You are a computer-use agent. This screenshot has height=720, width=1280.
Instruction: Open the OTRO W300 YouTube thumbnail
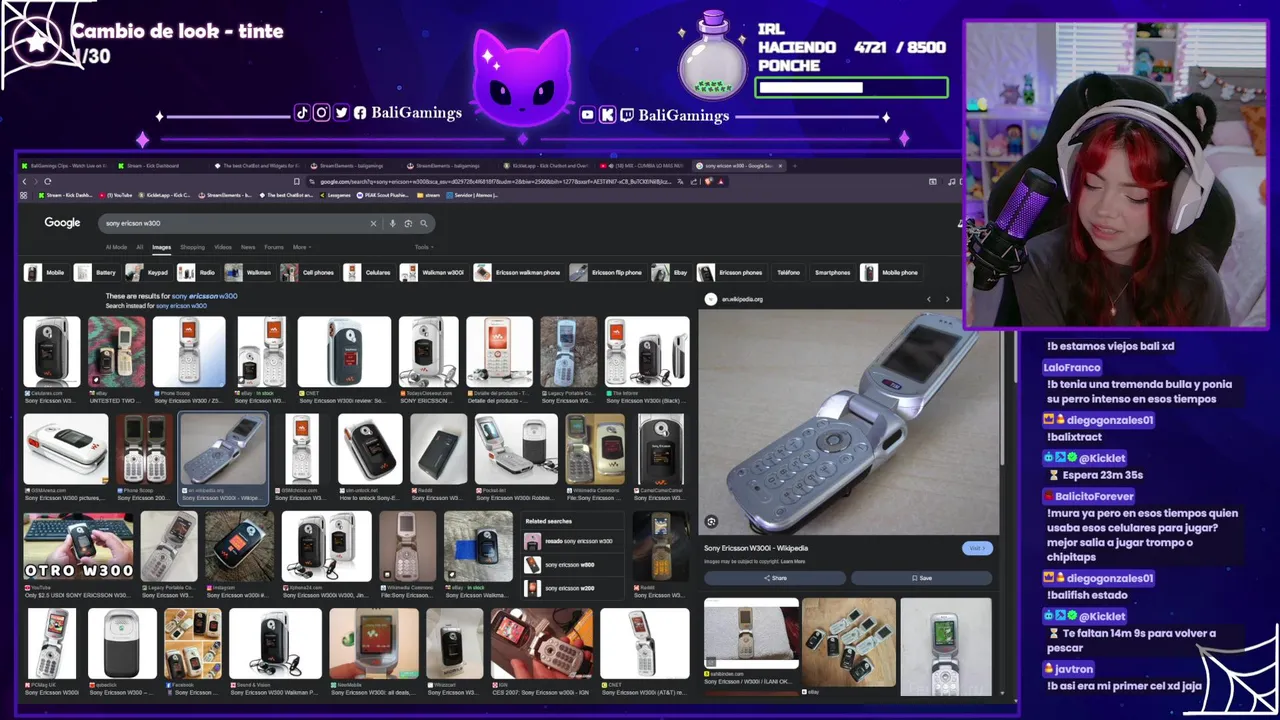(78, 546)
